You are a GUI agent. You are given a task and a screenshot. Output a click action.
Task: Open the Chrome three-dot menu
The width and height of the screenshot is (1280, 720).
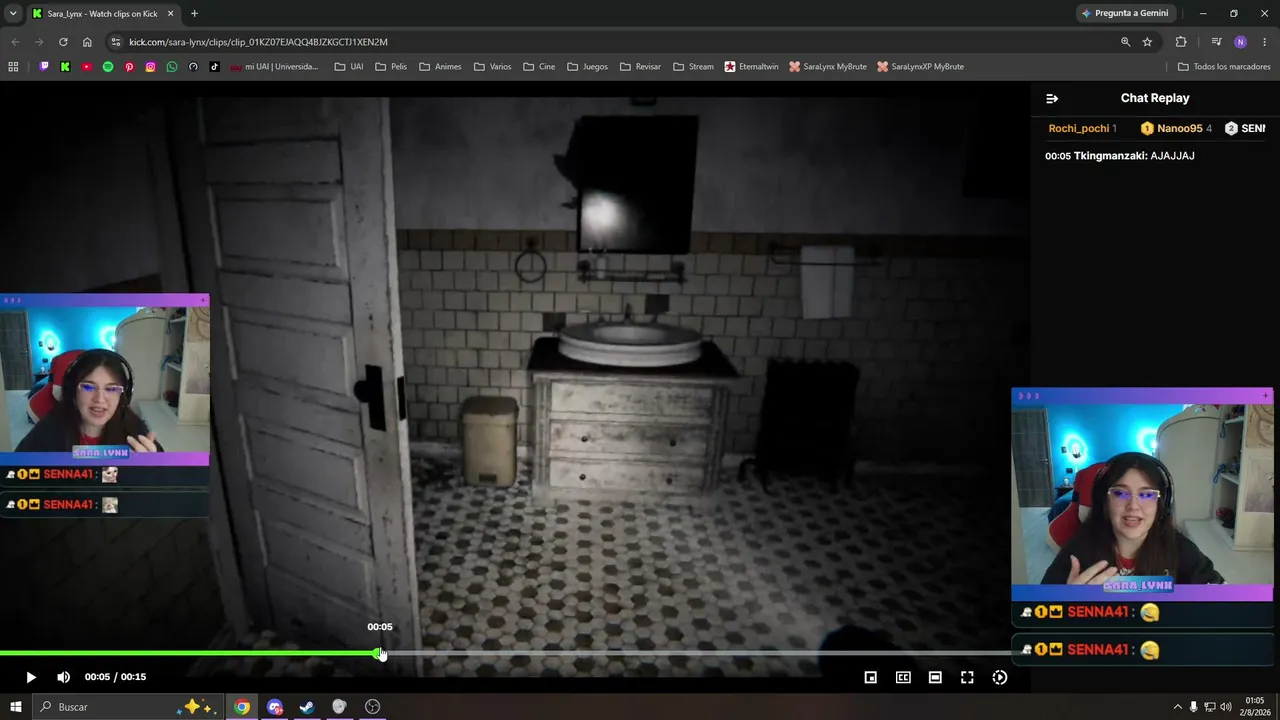[1265, 42]
